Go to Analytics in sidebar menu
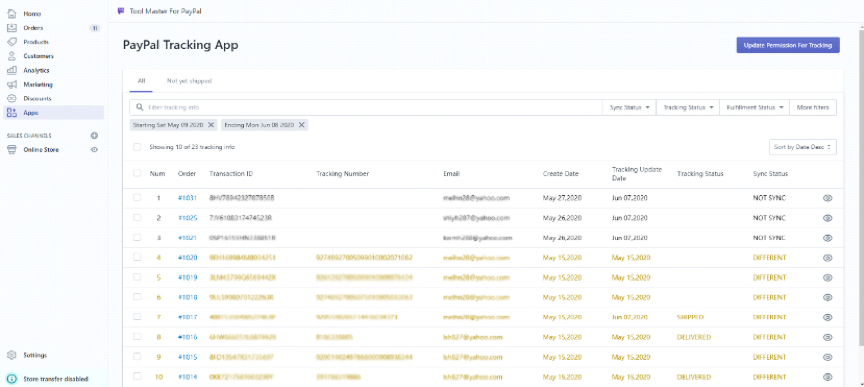Image resolution: width=864 pixels, height=387 pixels. (x=36, y=71)
